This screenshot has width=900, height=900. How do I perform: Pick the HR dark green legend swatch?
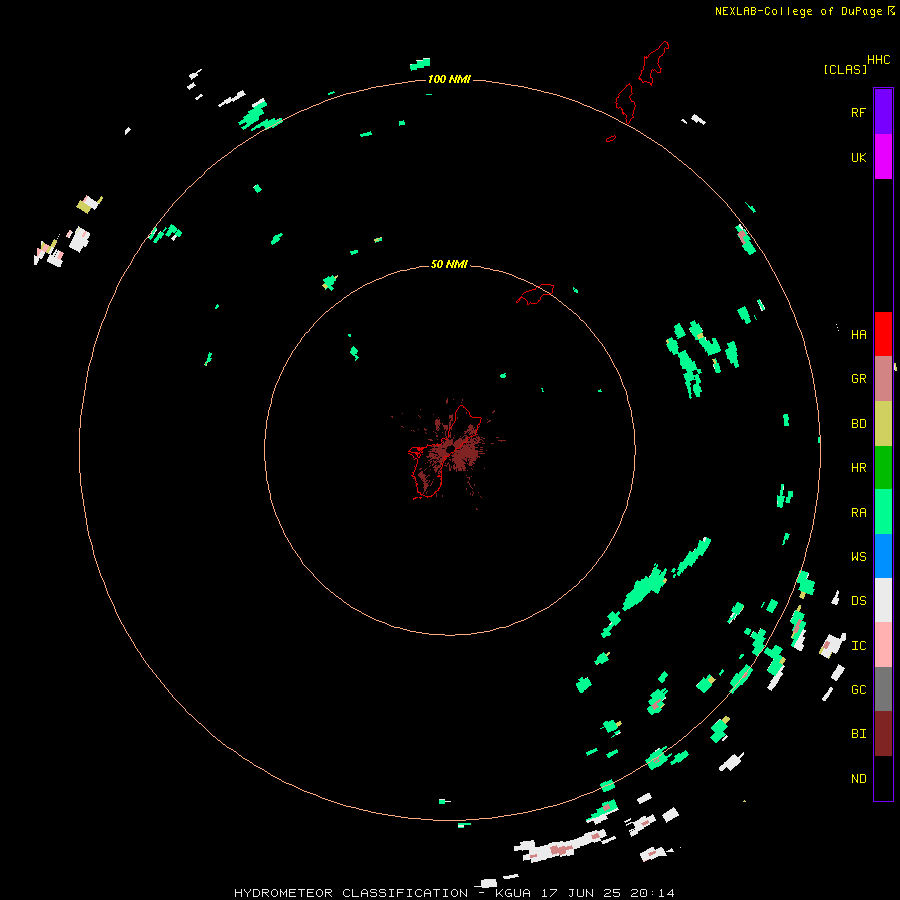(883, 468)
